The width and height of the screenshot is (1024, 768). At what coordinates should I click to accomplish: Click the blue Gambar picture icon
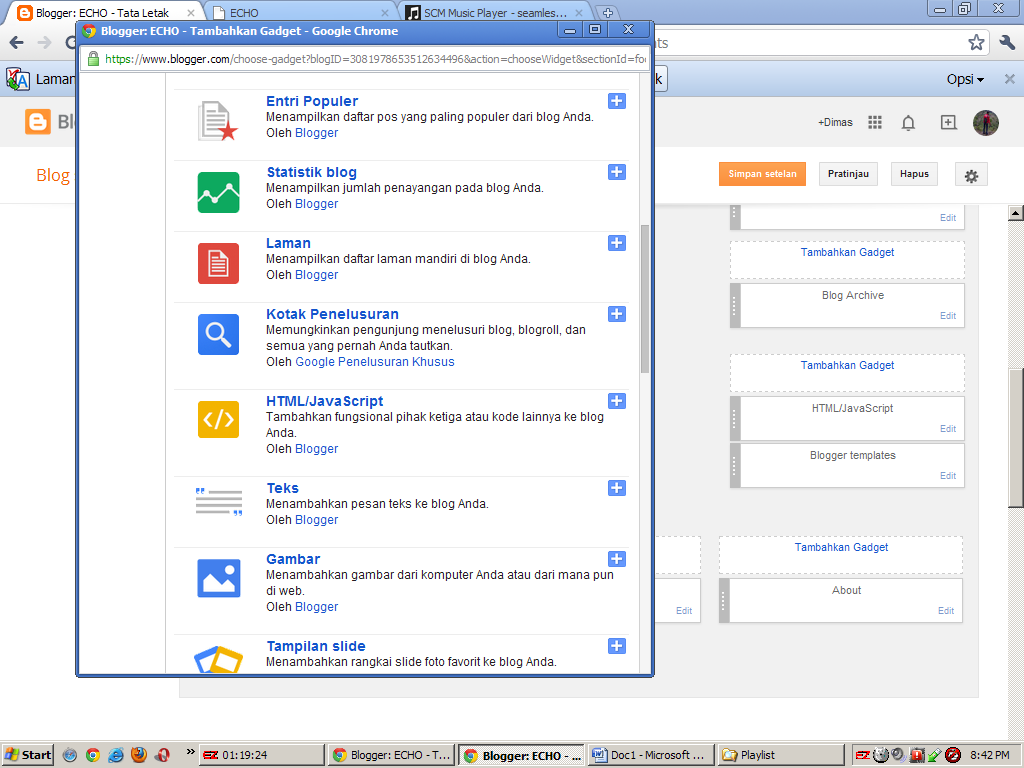click(x=219, y=578)
